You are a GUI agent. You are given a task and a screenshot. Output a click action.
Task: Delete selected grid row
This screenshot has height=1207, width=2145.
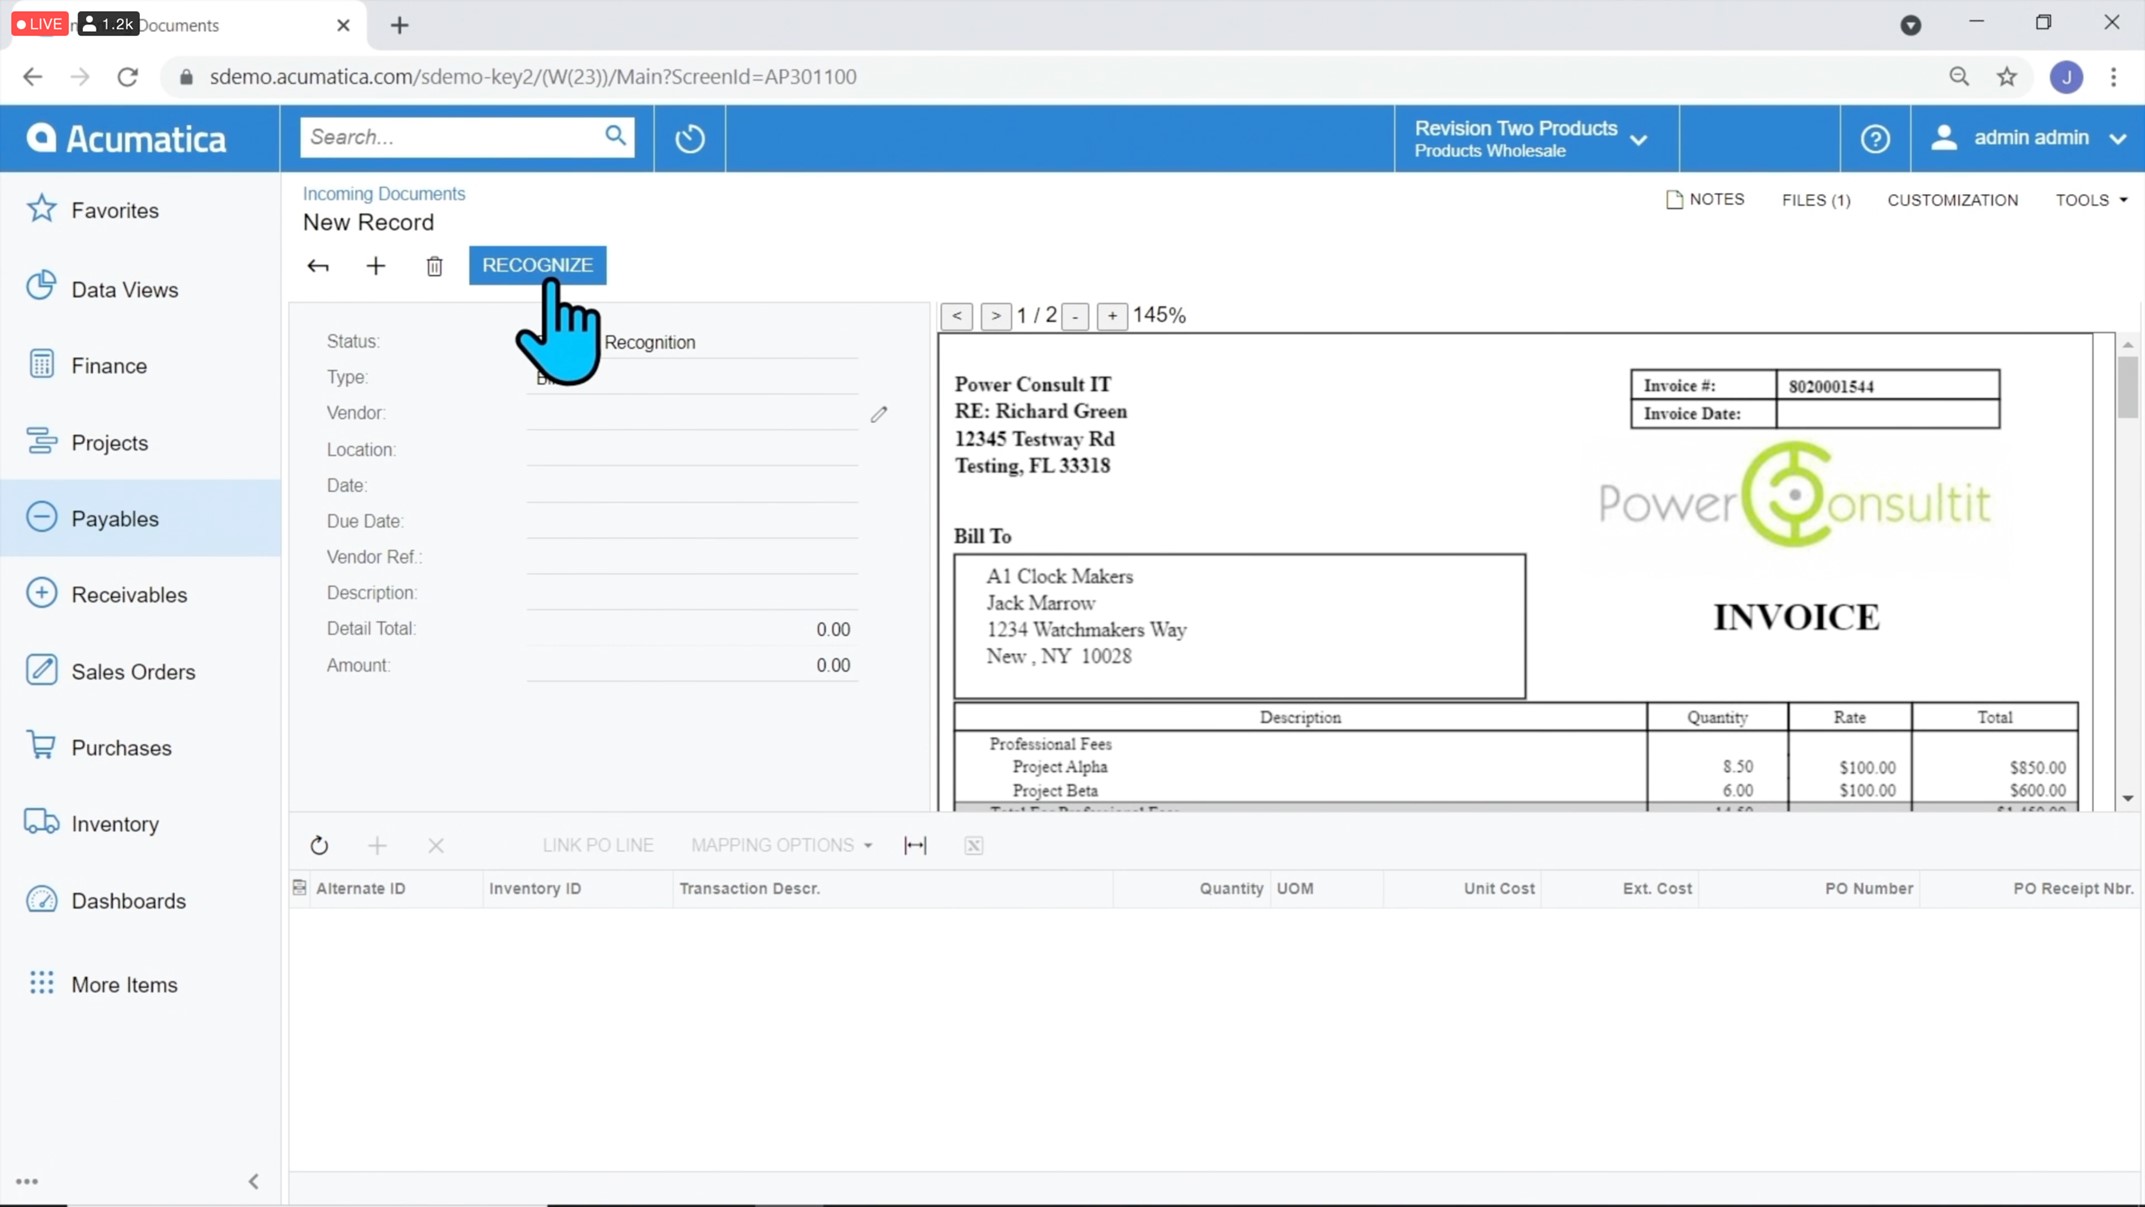[x=436, y=846]
